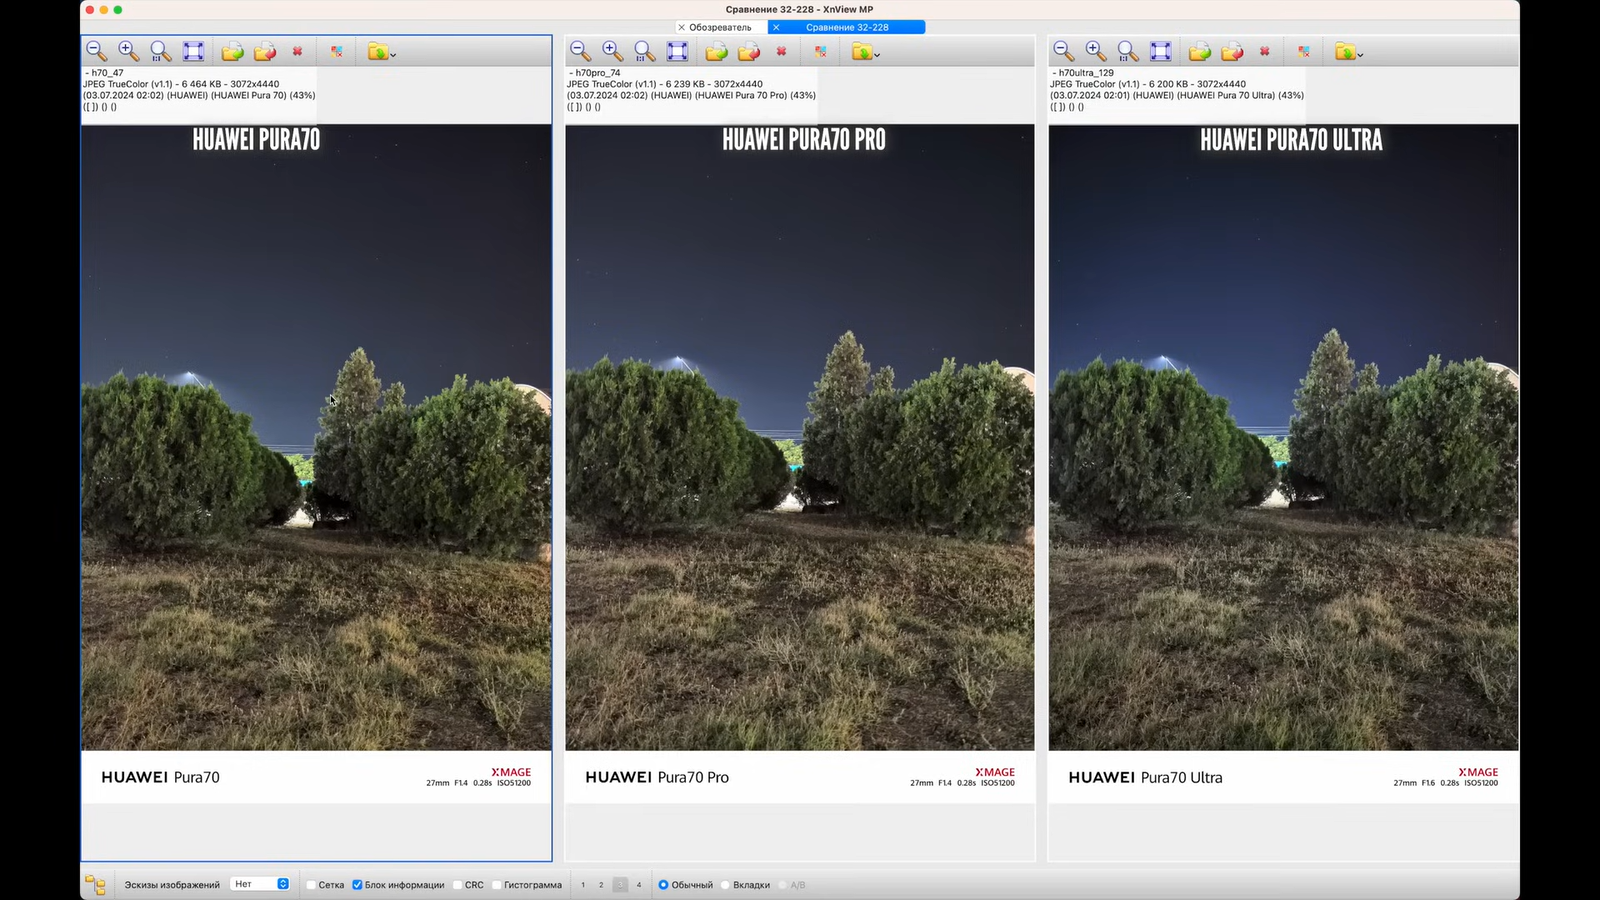Select the Вкладки radio option
The image size is (1600, 900).
pyautogui.click(x=726, y=885)
